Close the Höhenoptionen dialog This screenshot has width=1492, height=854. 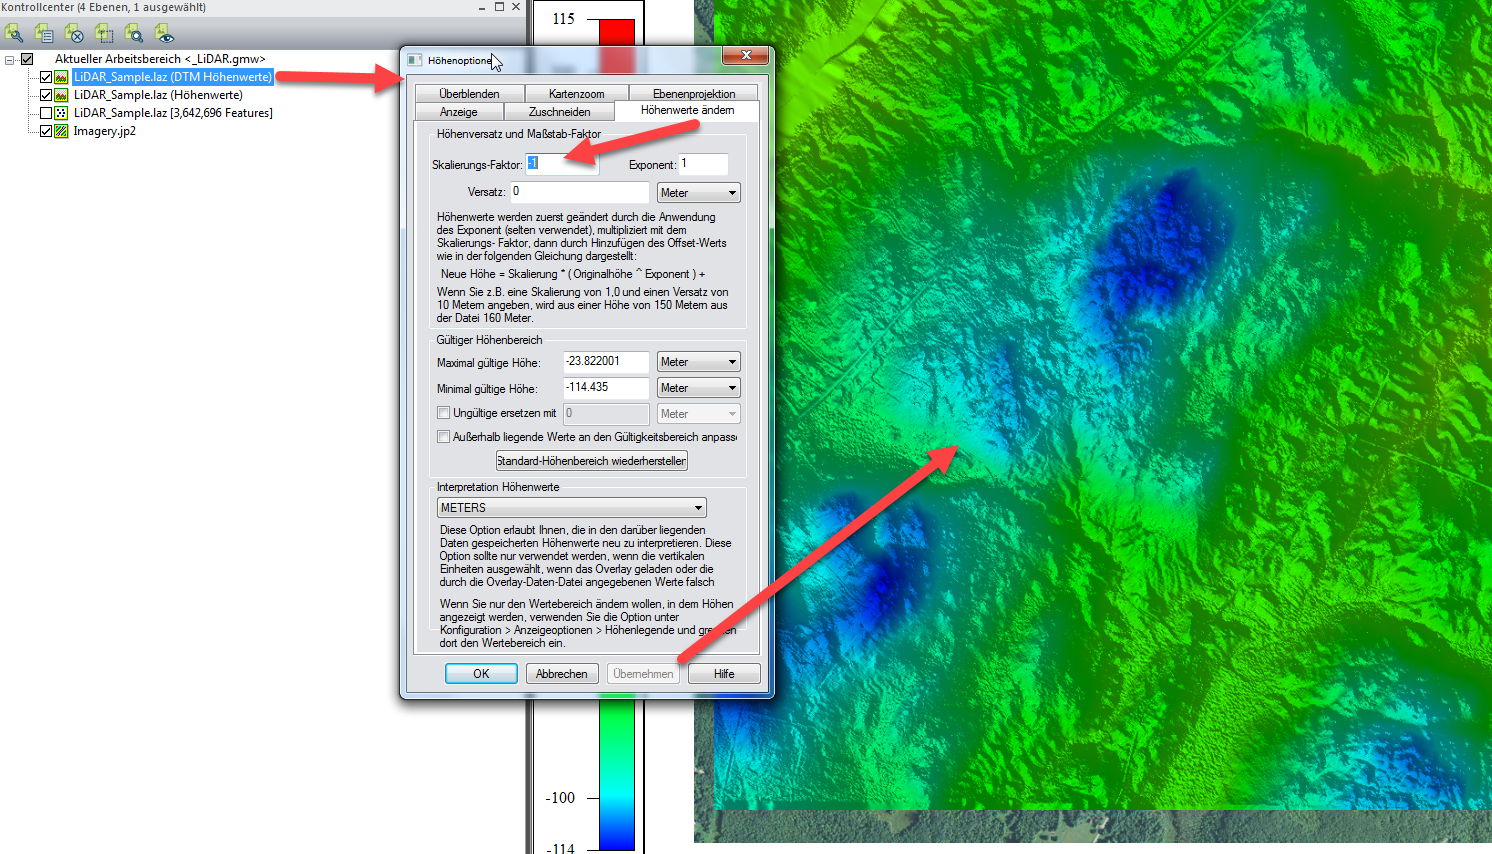coord(746,55)
